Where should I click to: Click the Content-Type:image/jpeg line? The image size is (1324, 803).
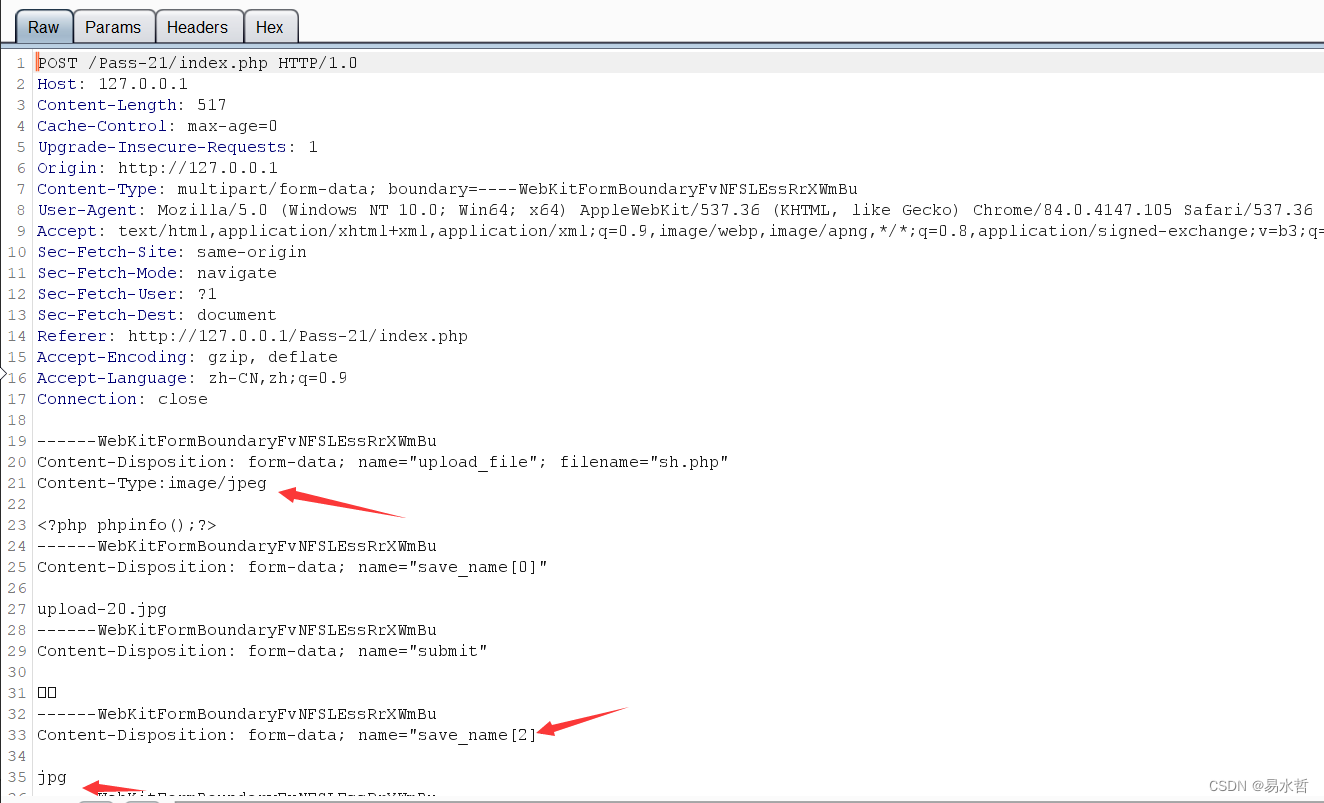coord(152,483)
